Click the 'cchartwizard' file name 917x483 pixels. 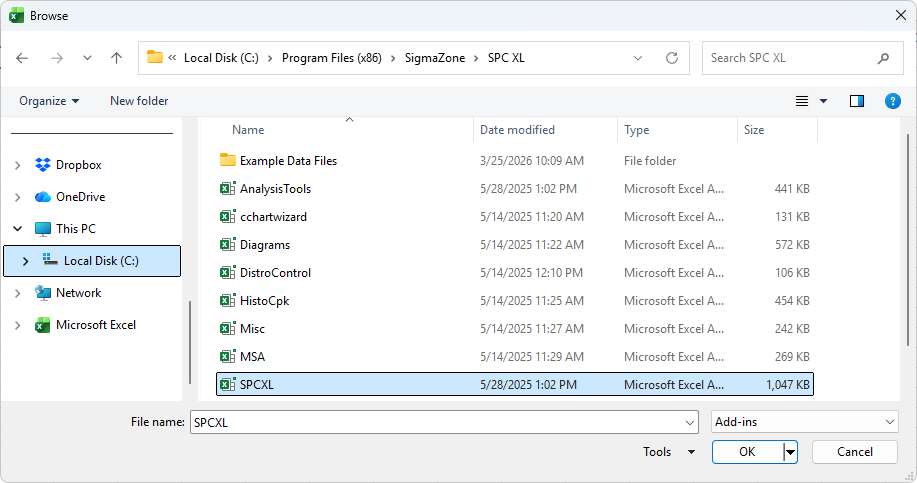(273, 217)
